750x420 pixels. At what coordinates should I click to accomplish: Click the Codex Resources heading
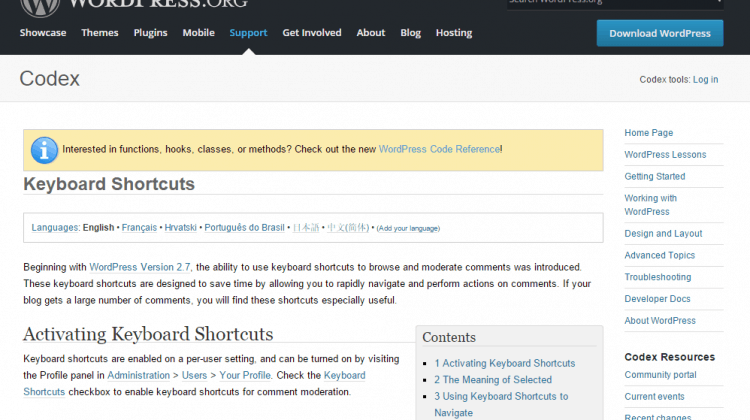669,357
